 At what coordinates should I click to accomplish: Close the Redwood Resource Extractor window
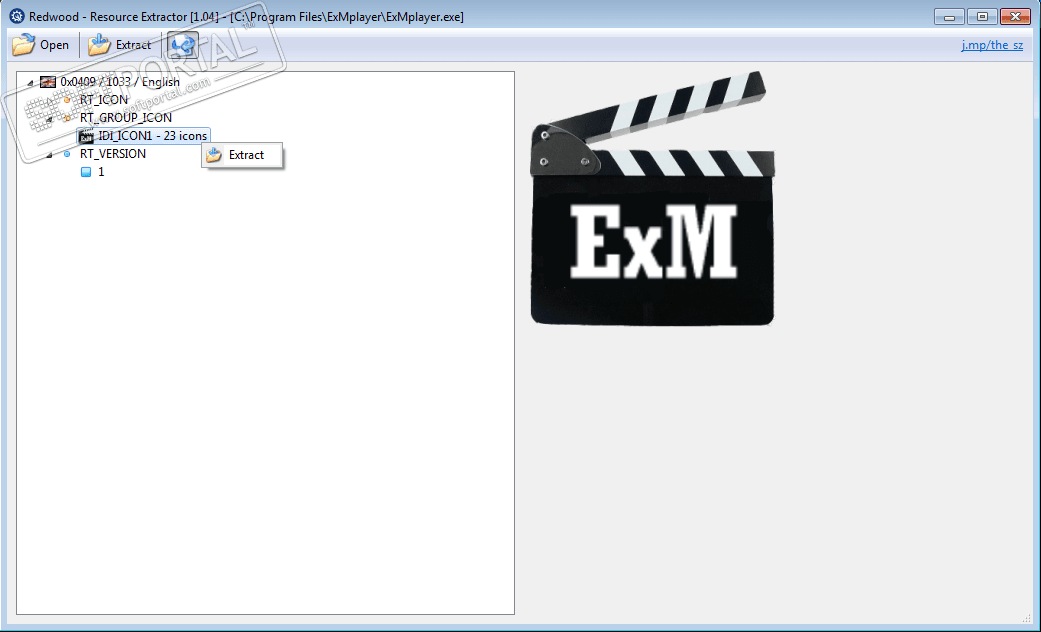tap(1015, 17)
